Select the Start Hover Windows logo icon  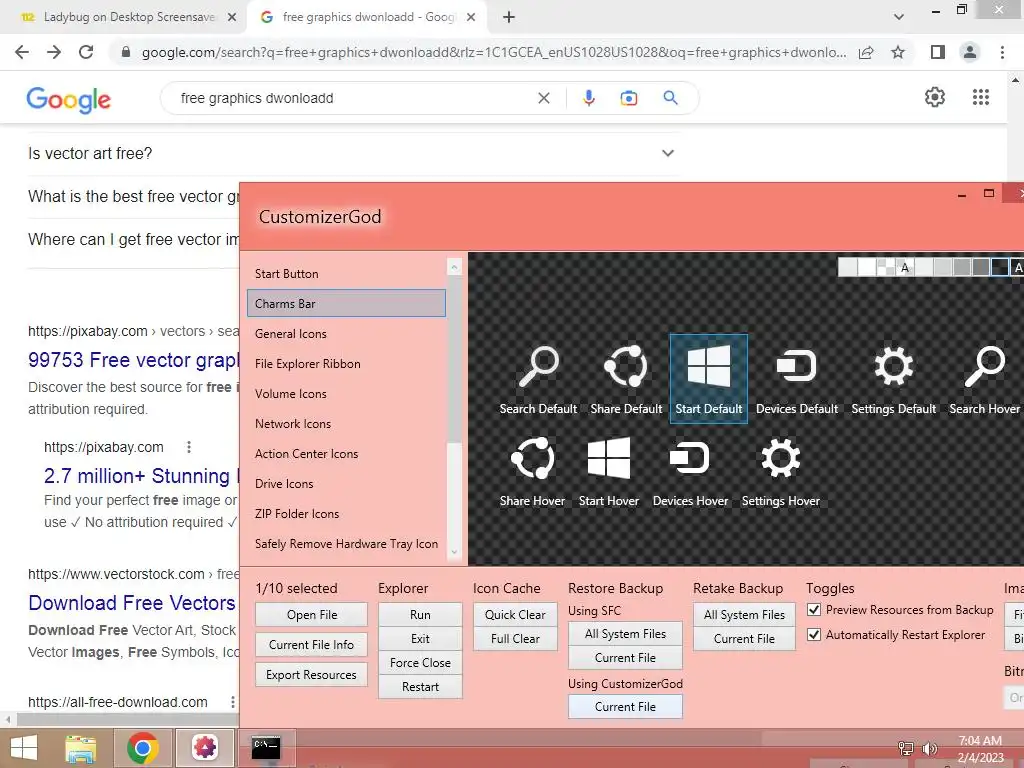tap(609, 470)
